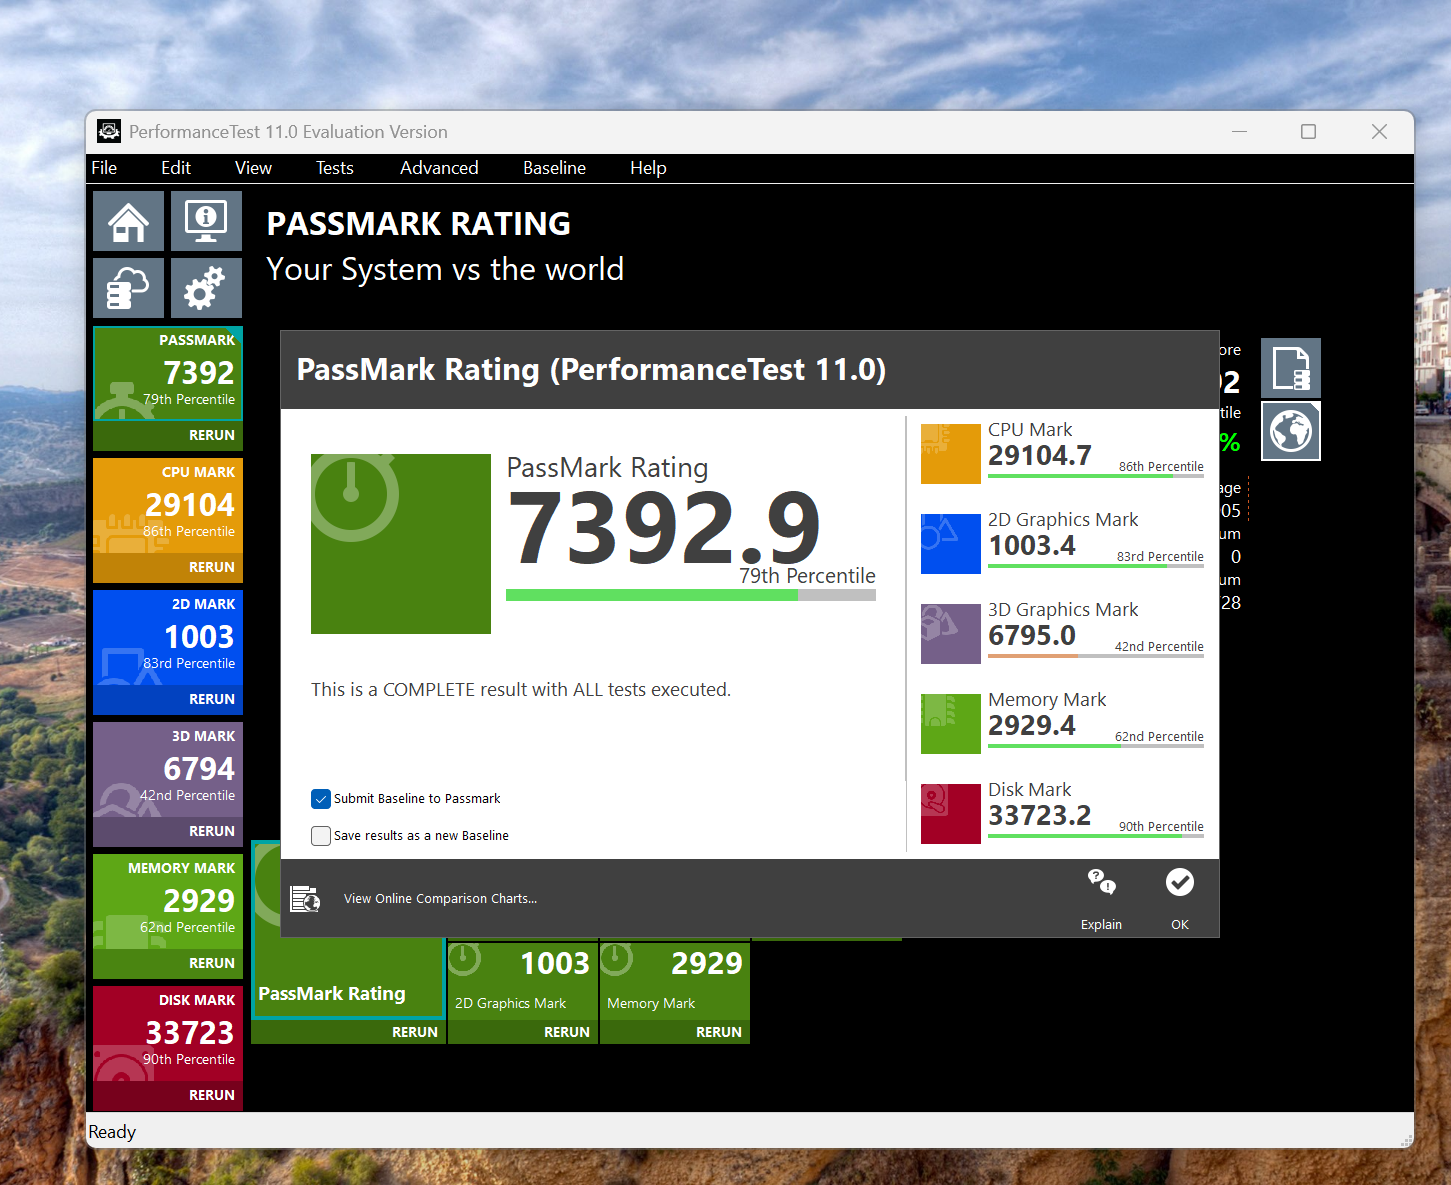
Task: Click the save results file icon
Action: click(1291, 368)
